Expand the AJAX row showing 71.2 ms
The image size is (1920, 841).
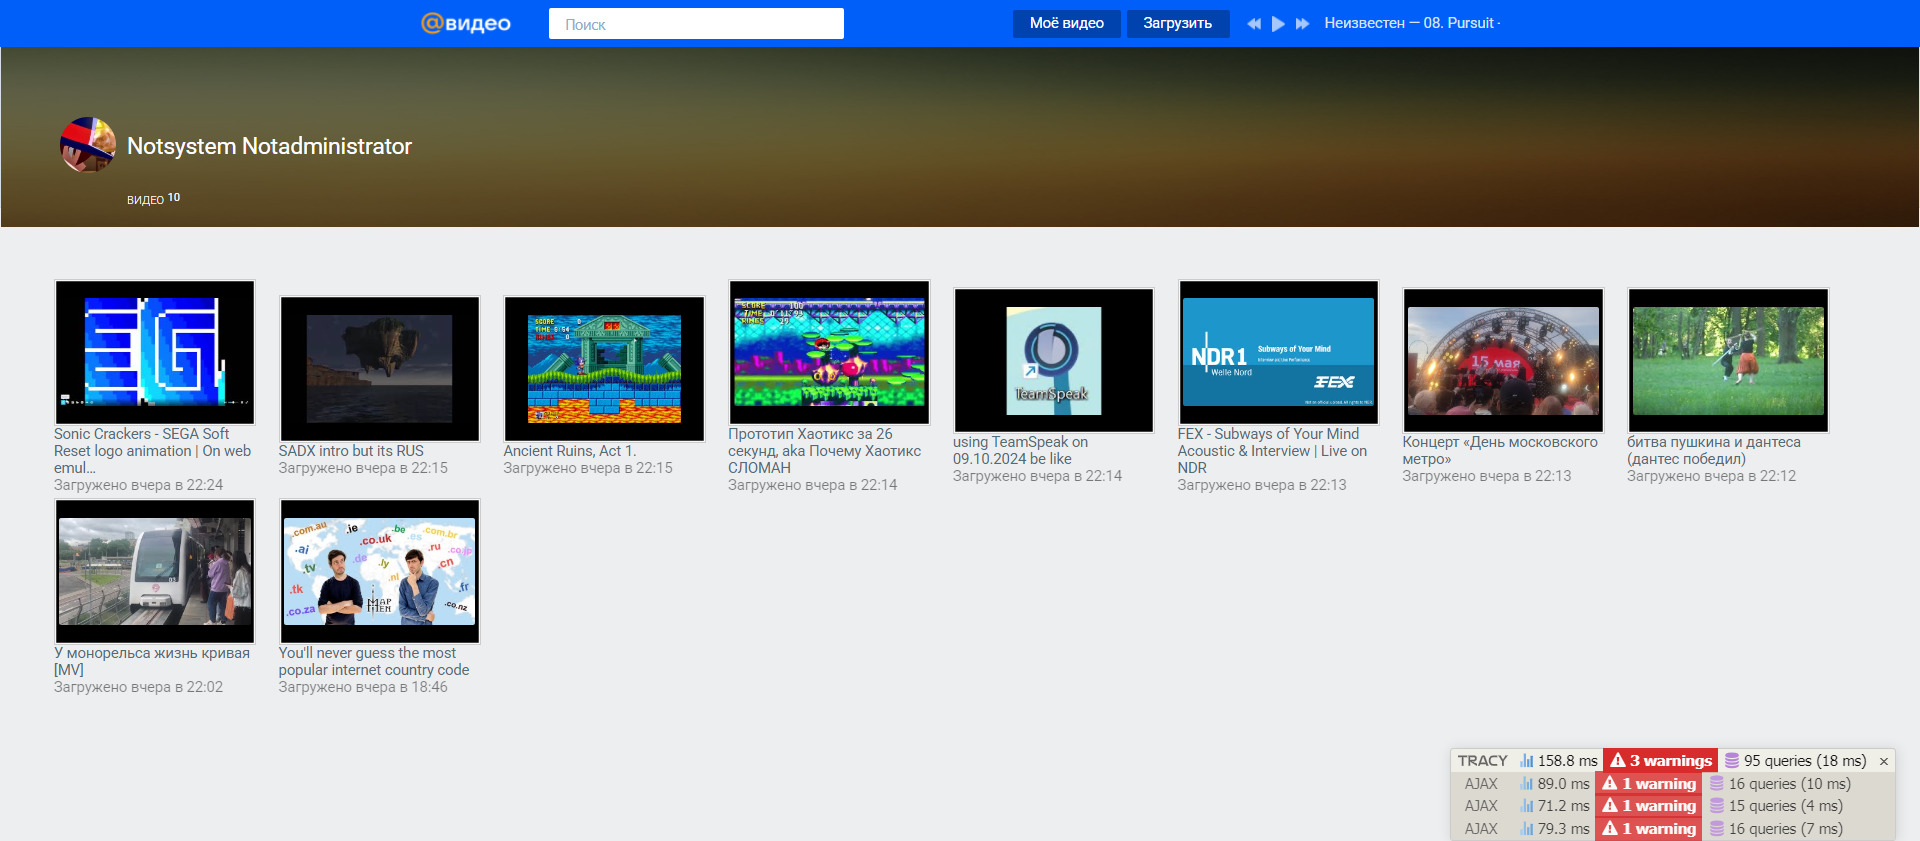point(1555,806)
